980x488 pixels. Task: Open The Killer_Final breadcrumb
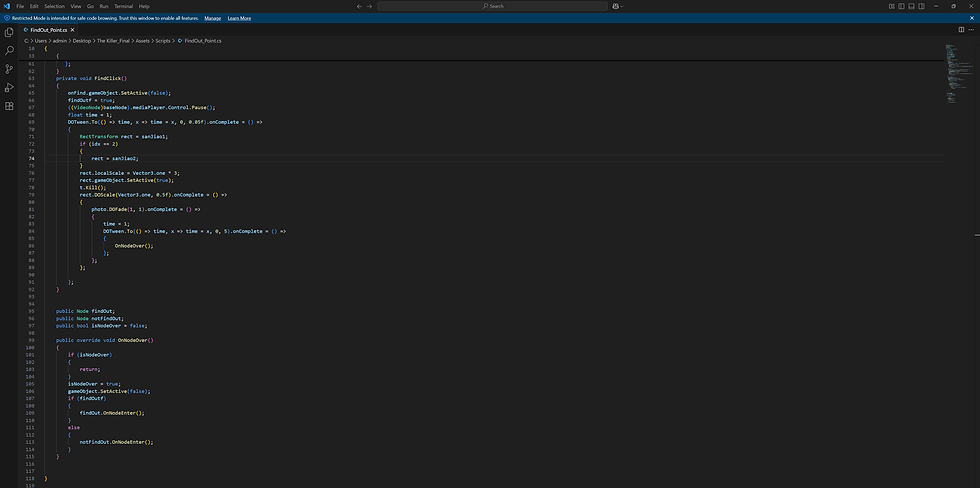point(113,41)
